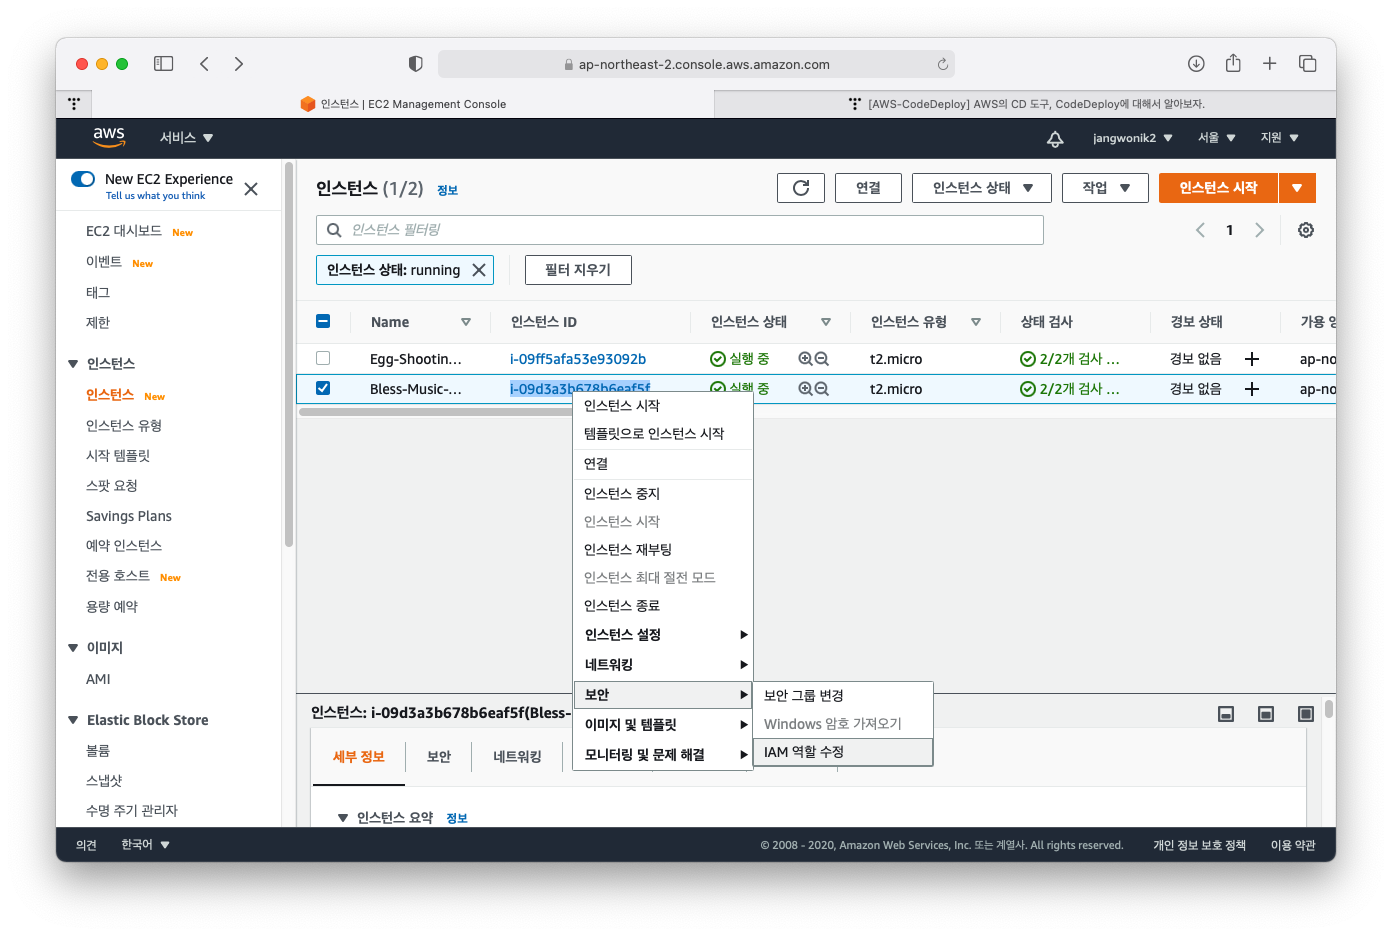The width and height of the screenshot is (1392, 936).
Task: Collapse the 인스턴스 sidebar section
Action: pyautogui.click(x=73, y=364)
